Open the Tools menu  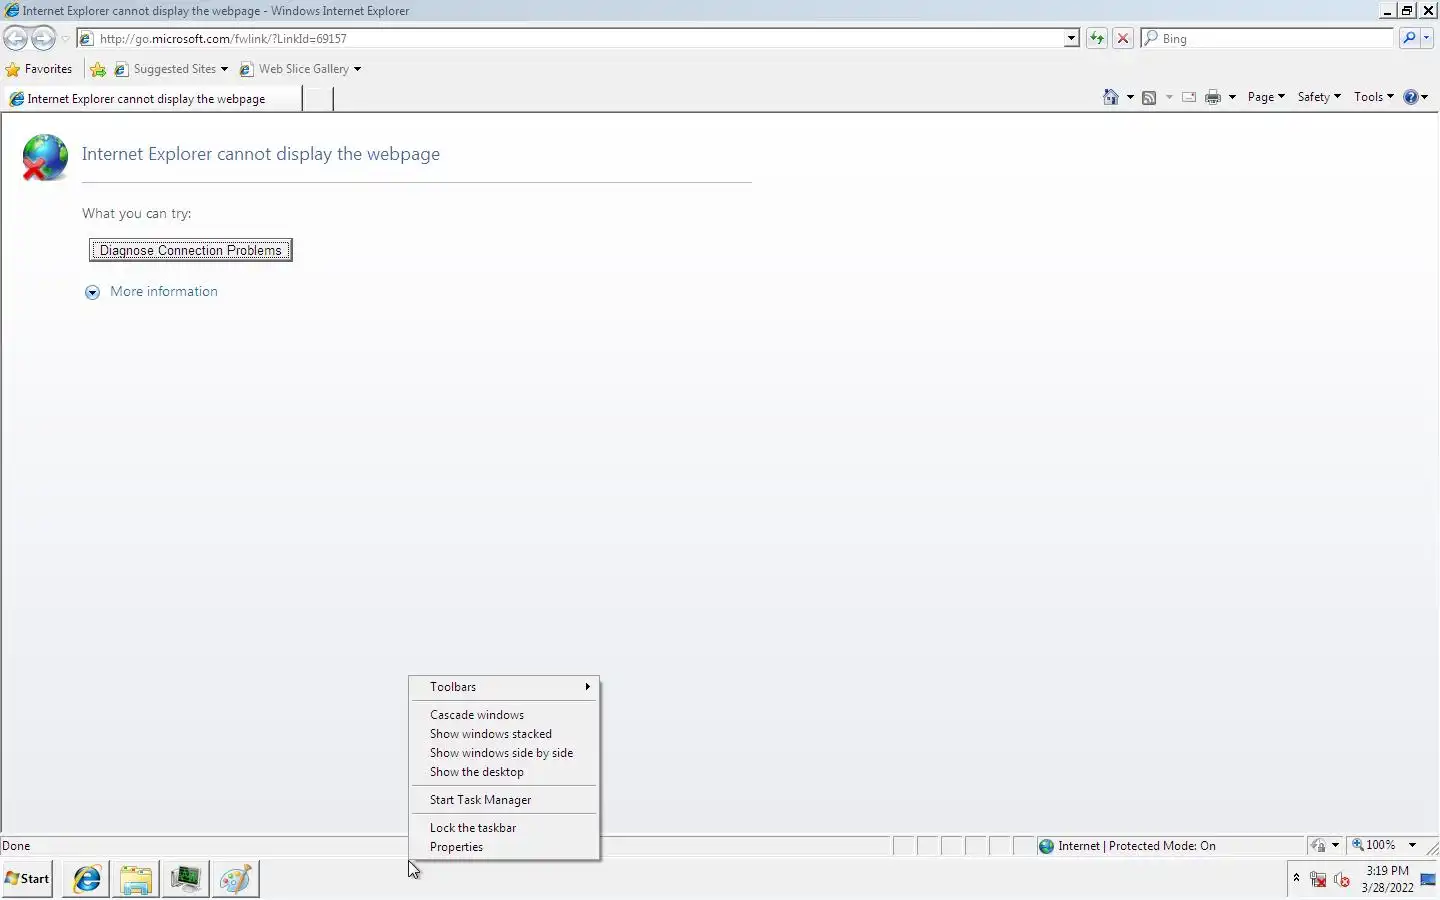click(x=1373, y=97)
